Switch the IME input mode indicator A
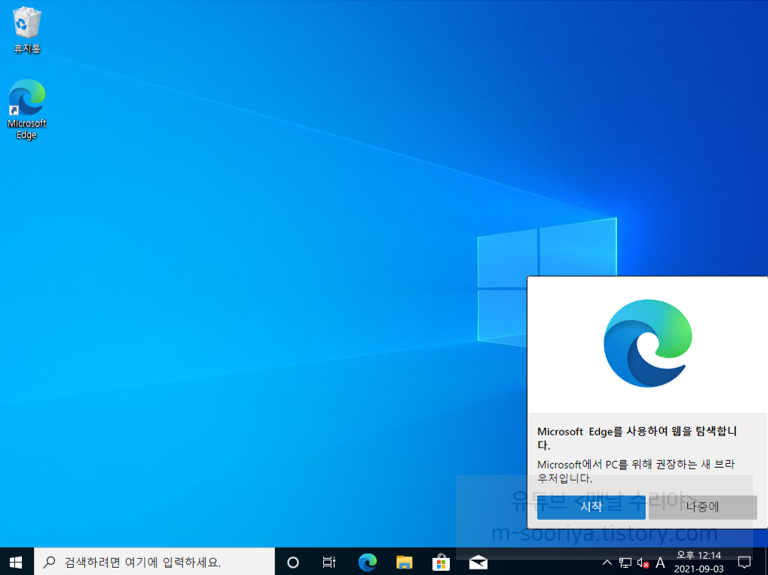768x575 pixels. (660, 562)
